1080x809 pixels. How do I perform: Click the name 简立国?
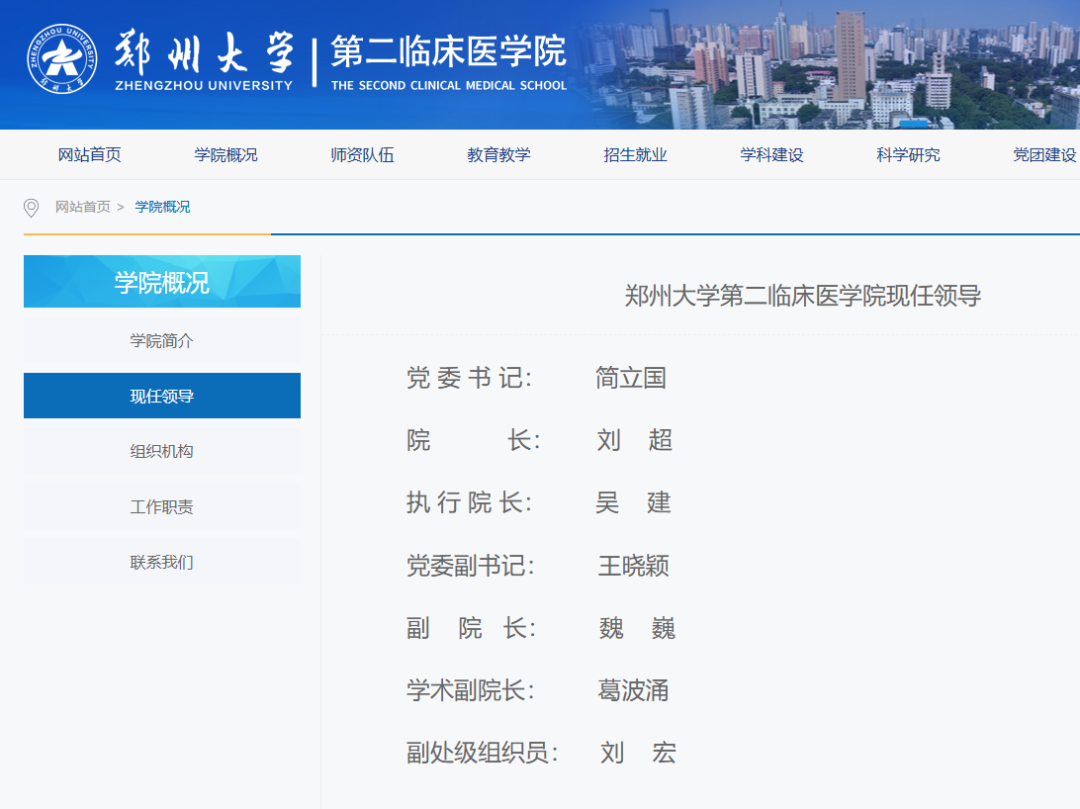631,378
